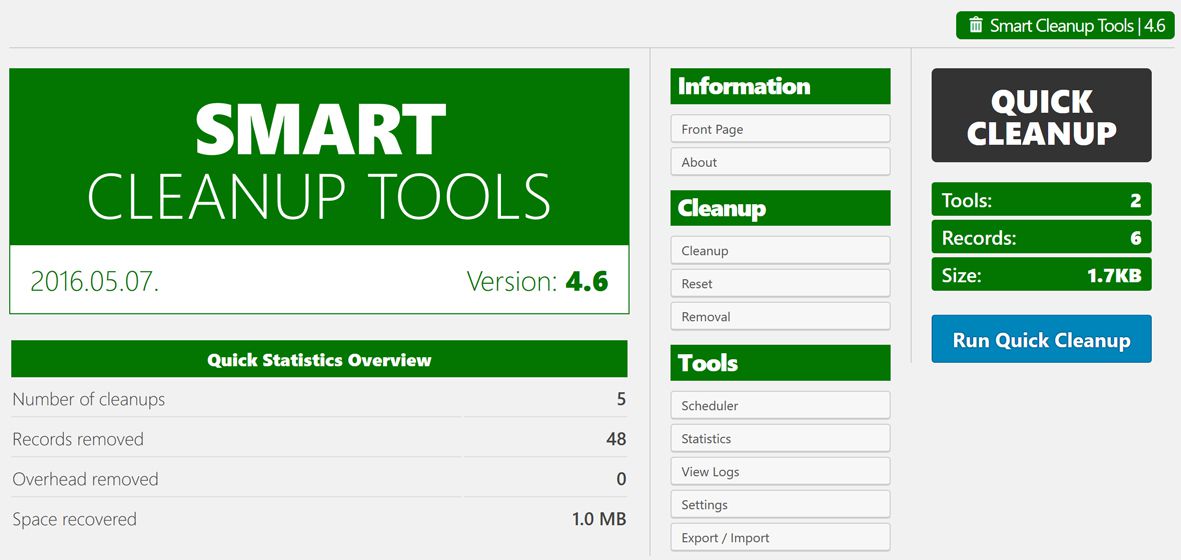The width and height of the screenshot is (1181, 560).
Task: Open plugin Settings
Action: [x=779, y=505]
